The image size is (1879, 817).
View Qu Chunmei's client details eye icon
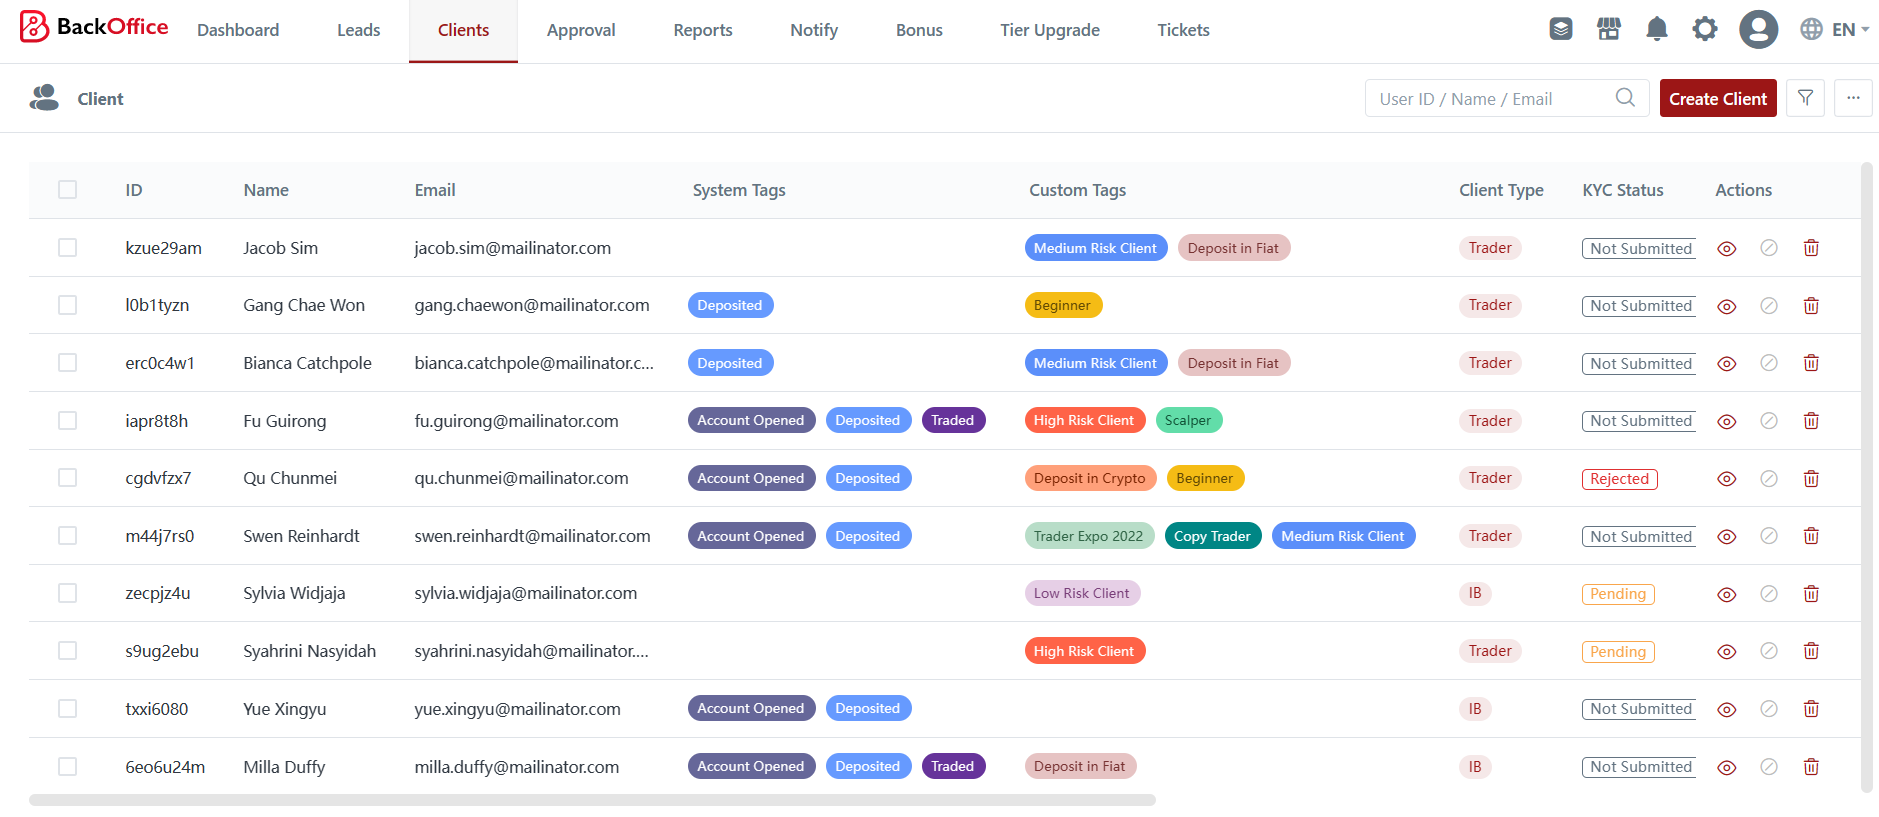click(1726, 479)
